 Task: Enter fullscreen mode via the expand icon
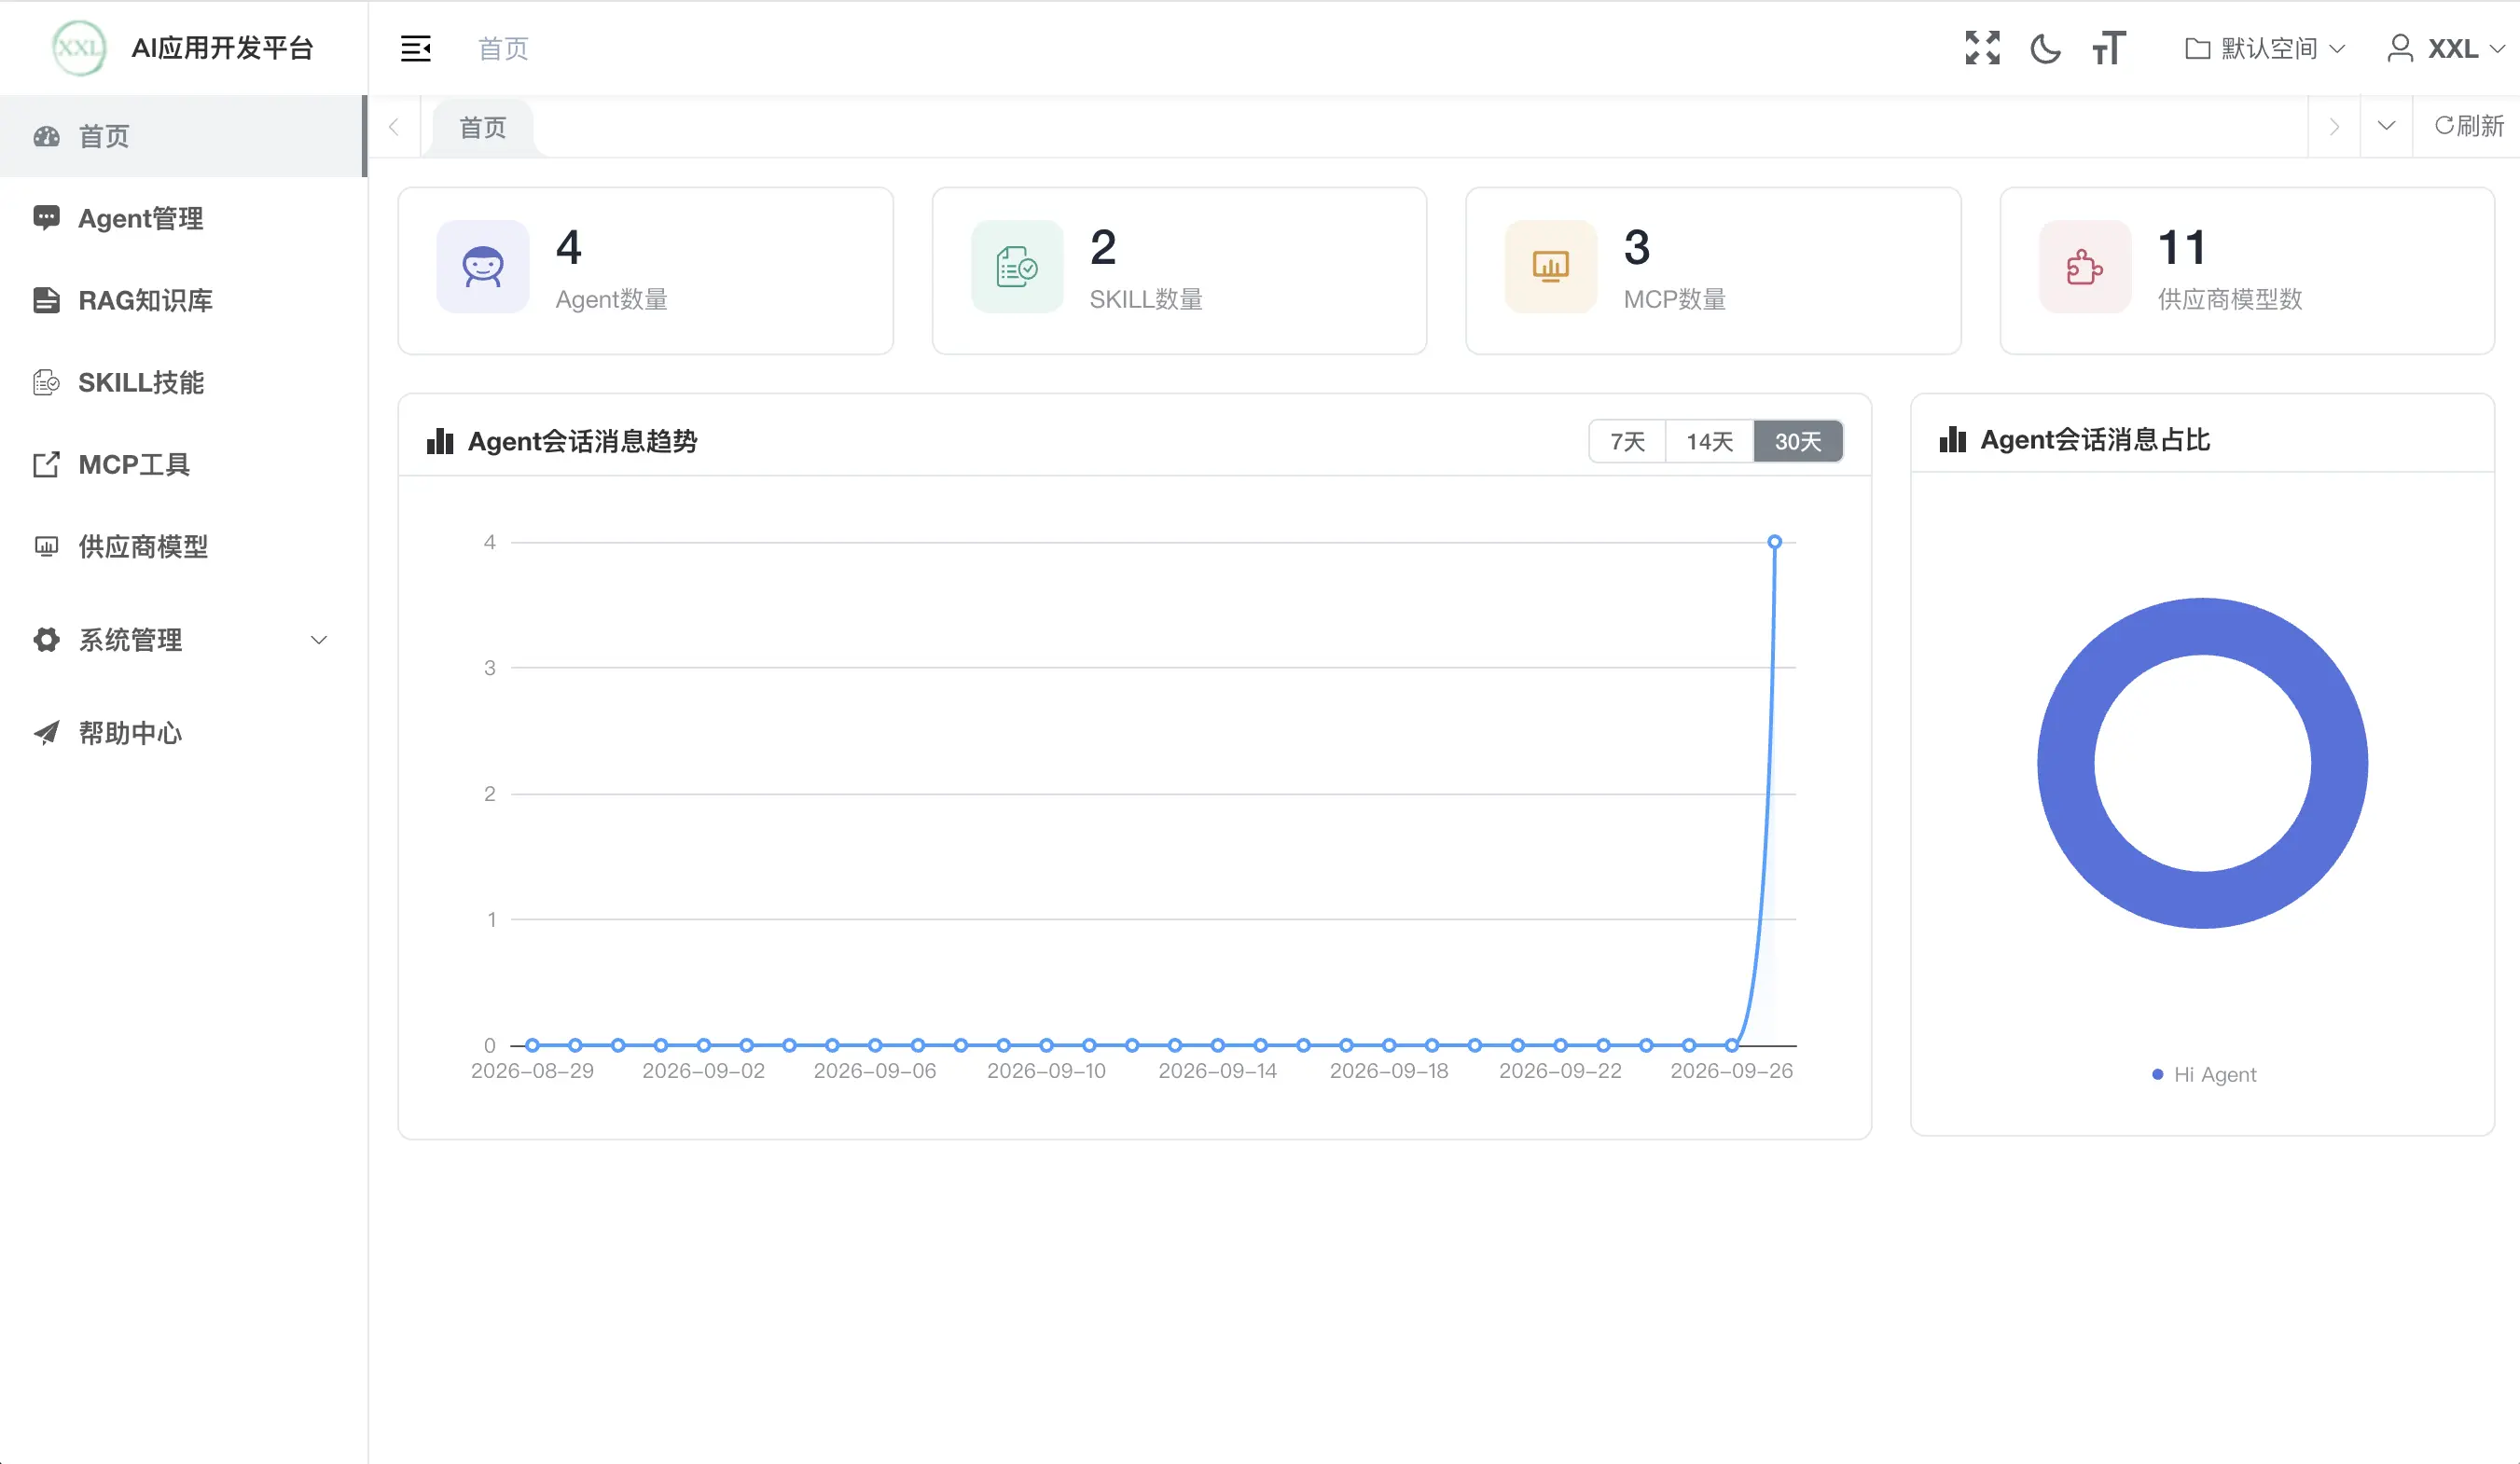pos(1982,47)
